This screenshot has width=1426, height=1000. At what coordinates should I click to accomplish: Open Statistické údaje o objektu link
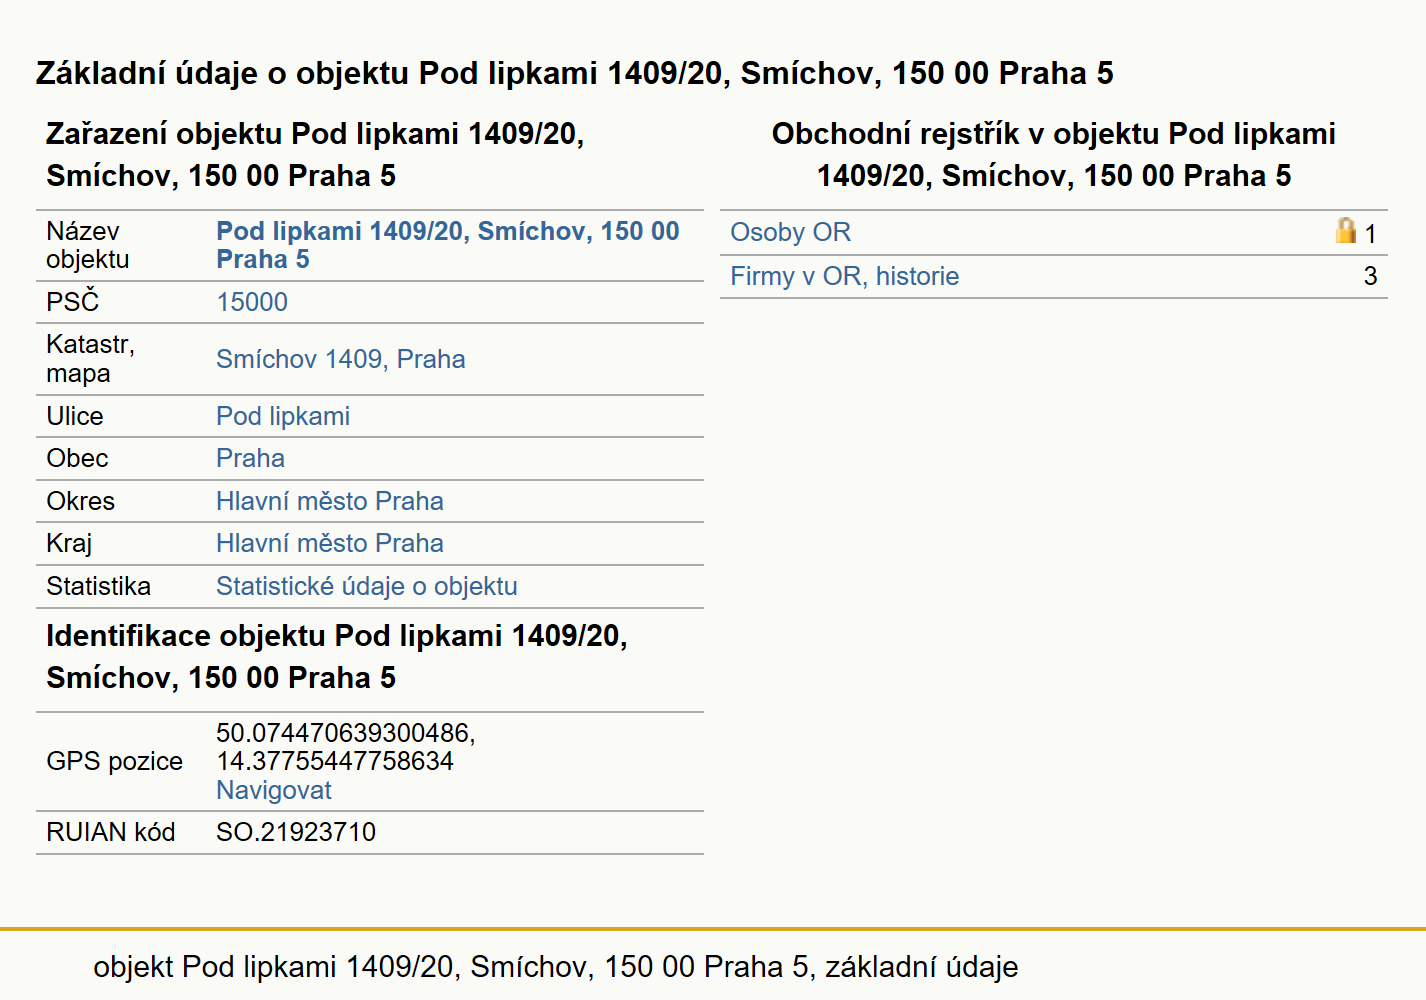(366, 586)
